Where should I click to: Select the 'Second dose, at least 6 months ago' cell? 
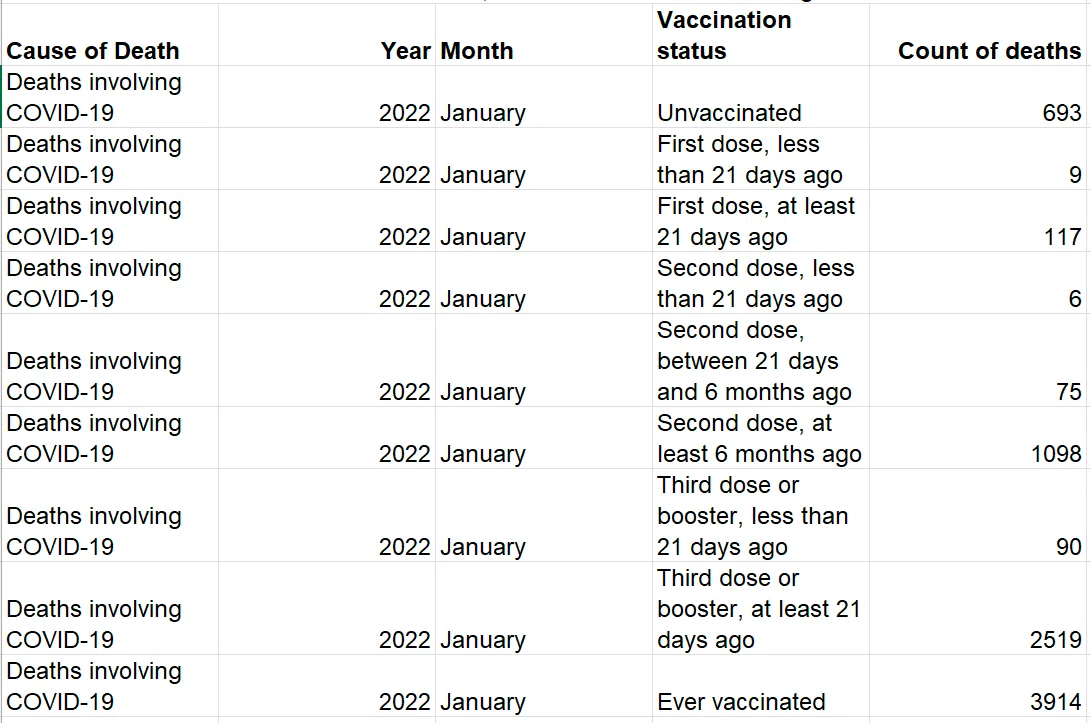[x=761, y=438]
